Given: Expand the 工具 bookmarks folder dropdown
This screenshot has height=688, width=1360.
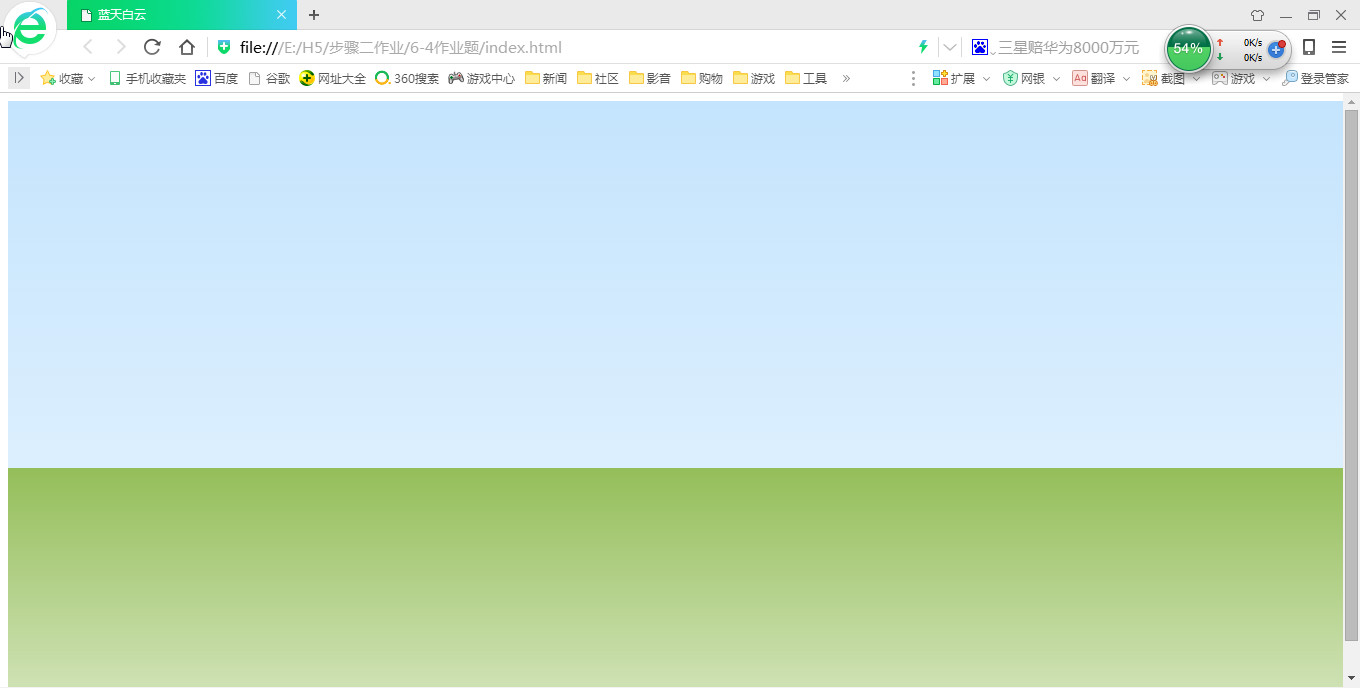Looking at the screenshot, I should (806, 78).
